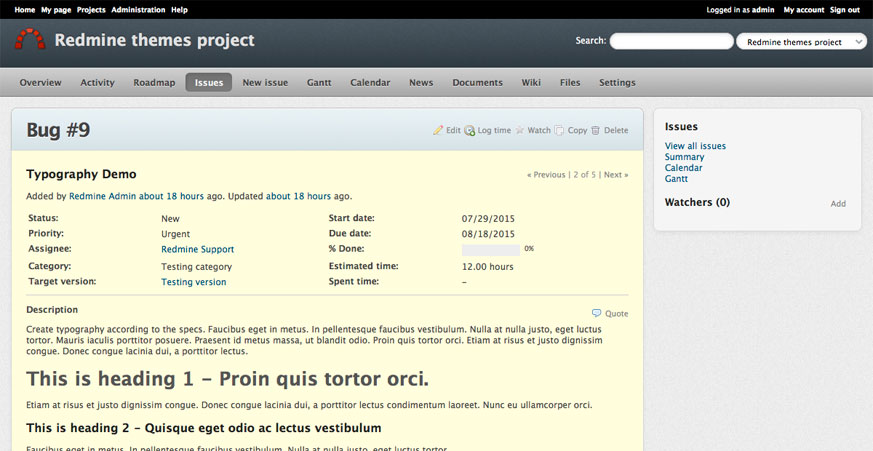
Task: Click the 07/29/2015 start date value
Action: click(x=488, y=218)
